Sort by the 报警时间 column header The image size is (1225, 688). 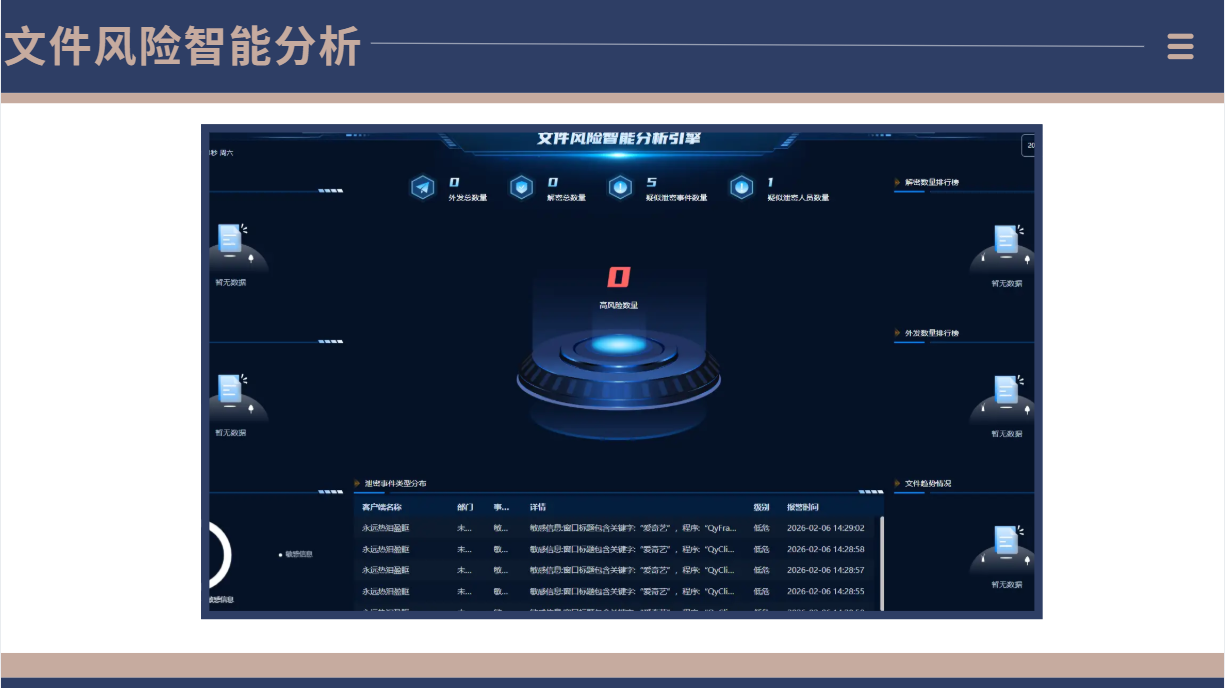tap(802, 507)
